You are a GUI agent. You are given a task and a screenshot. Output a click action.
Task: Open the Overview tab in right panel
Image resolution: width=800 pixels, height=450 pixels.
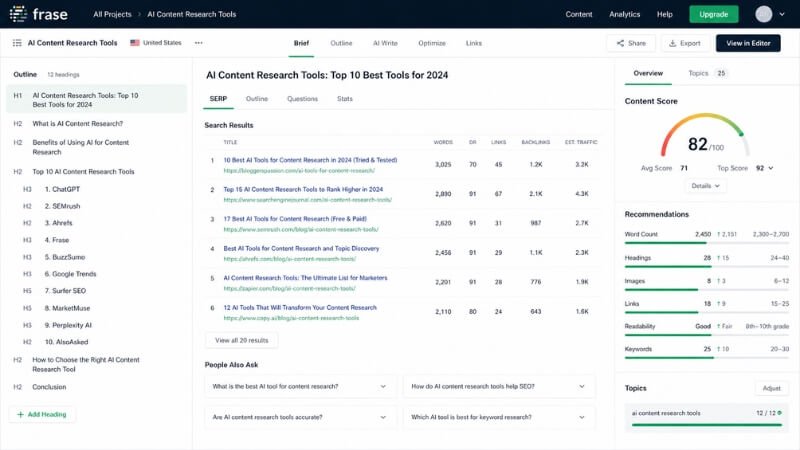(x=648, y=73)
